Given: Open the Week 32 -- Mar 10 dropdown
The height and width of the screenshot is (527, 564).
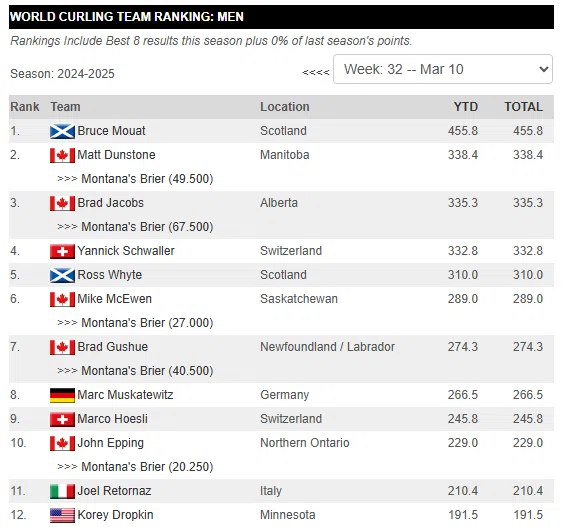Looking at the screenshot, I should [443, 69].
